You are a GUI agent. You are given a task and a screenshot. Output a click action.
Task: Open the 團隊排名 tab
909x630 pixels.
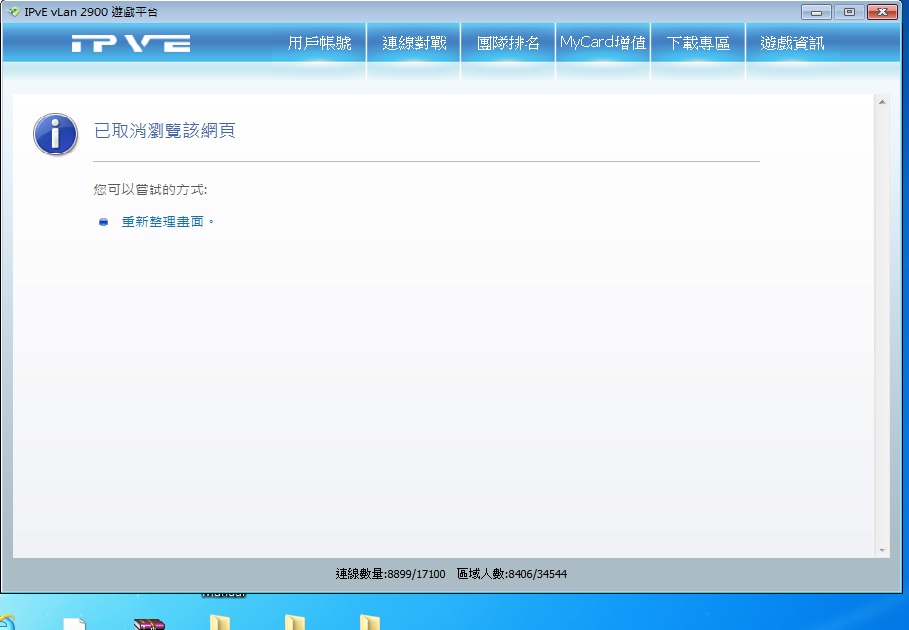pos(508,43)
